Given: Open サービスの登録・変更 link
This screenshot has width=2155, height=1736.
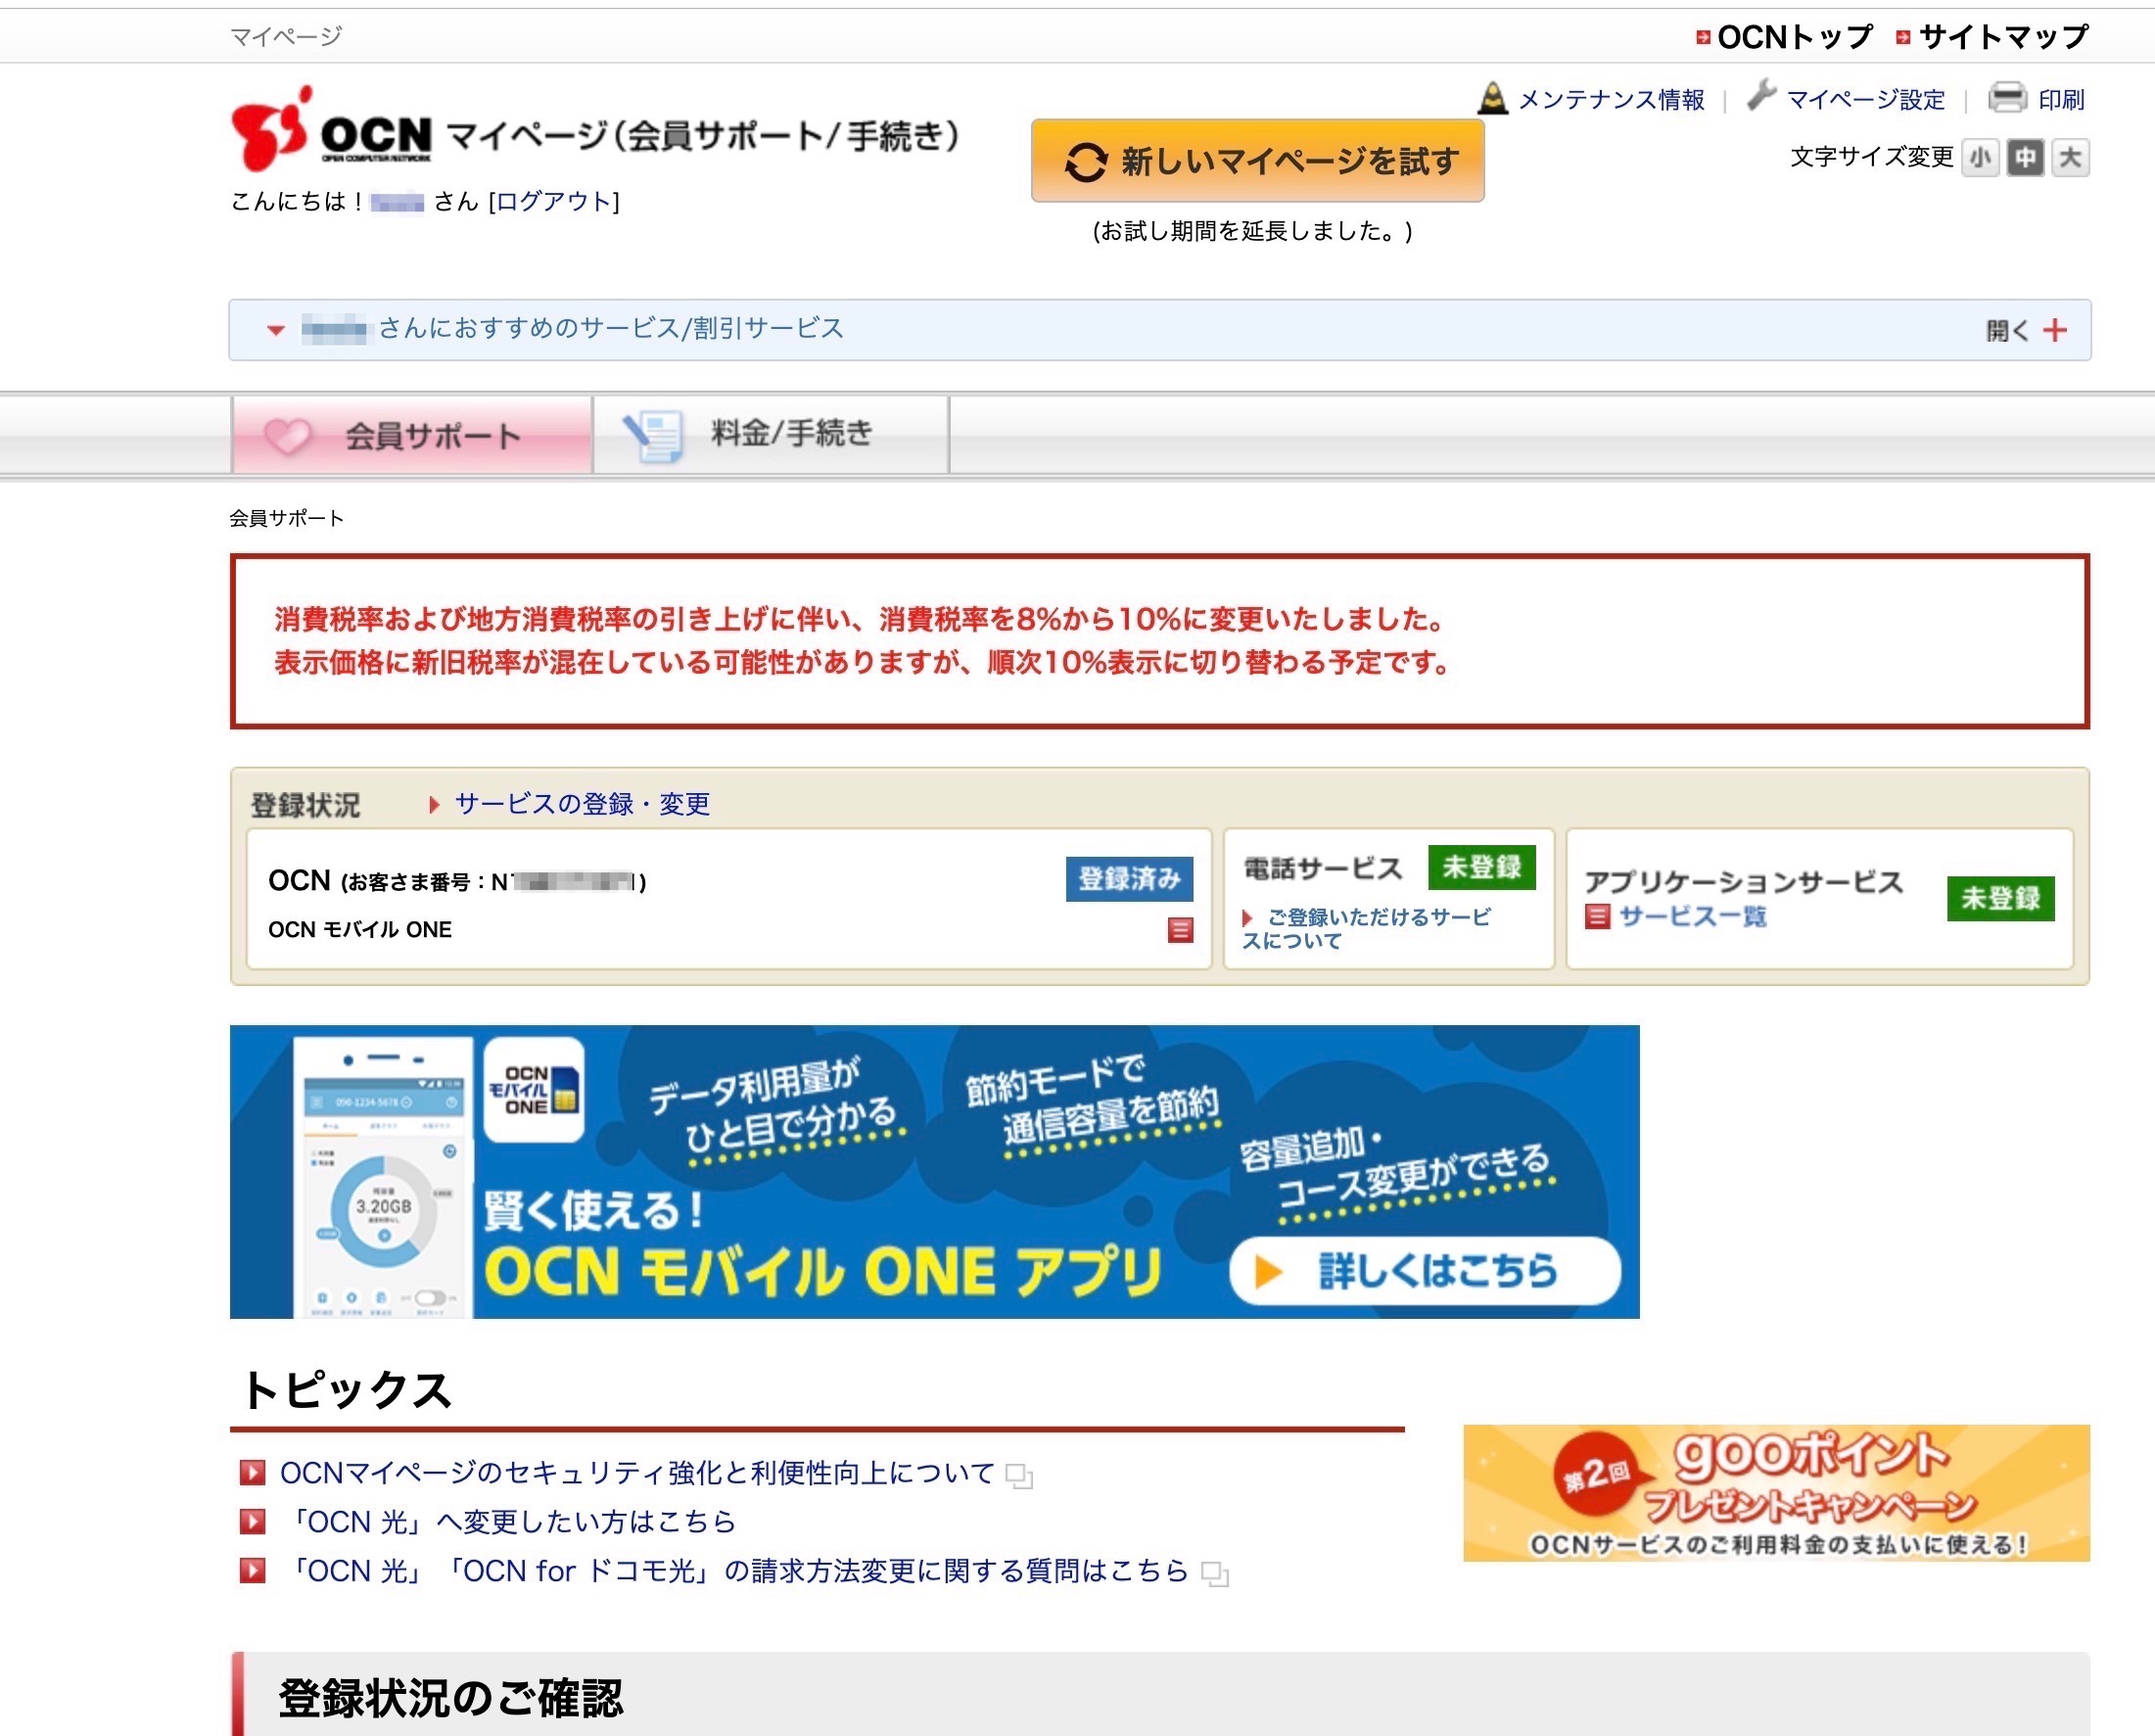Looking at the screenshot, I should 582,804.
